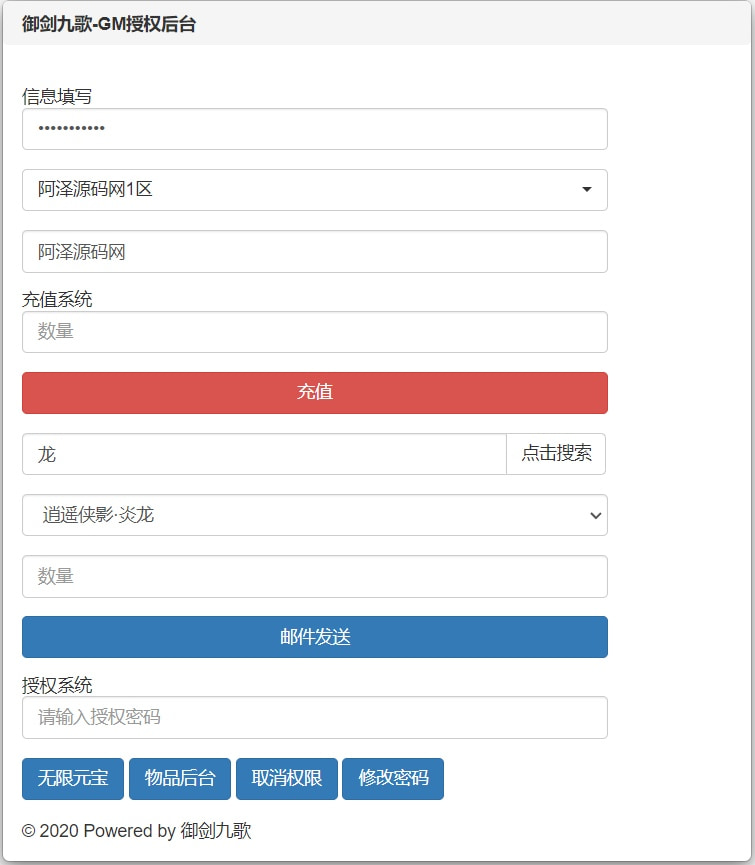Image resolution: width=755 pixels, height=865 pixels.
Task: Click the item search box containing 龙
Action: click(264, 454)
